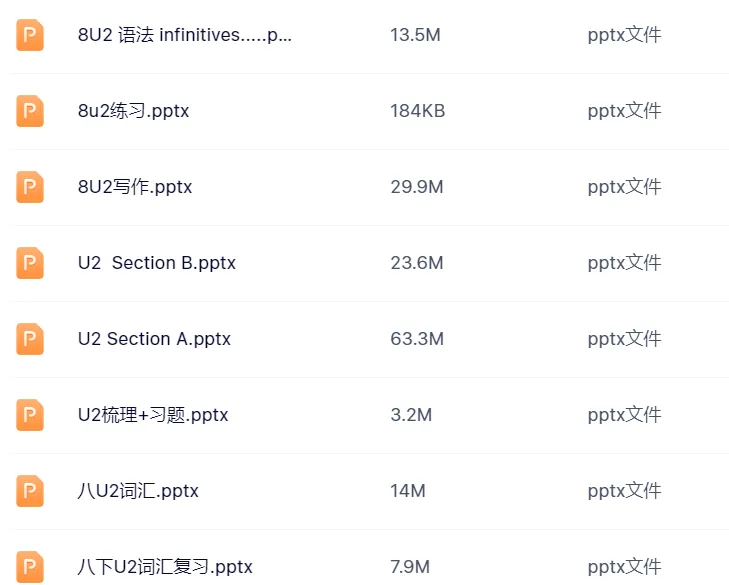Select the 八下U2词汇复习.pptx file name
Viewport: 729px width, 585px height.
165,567
